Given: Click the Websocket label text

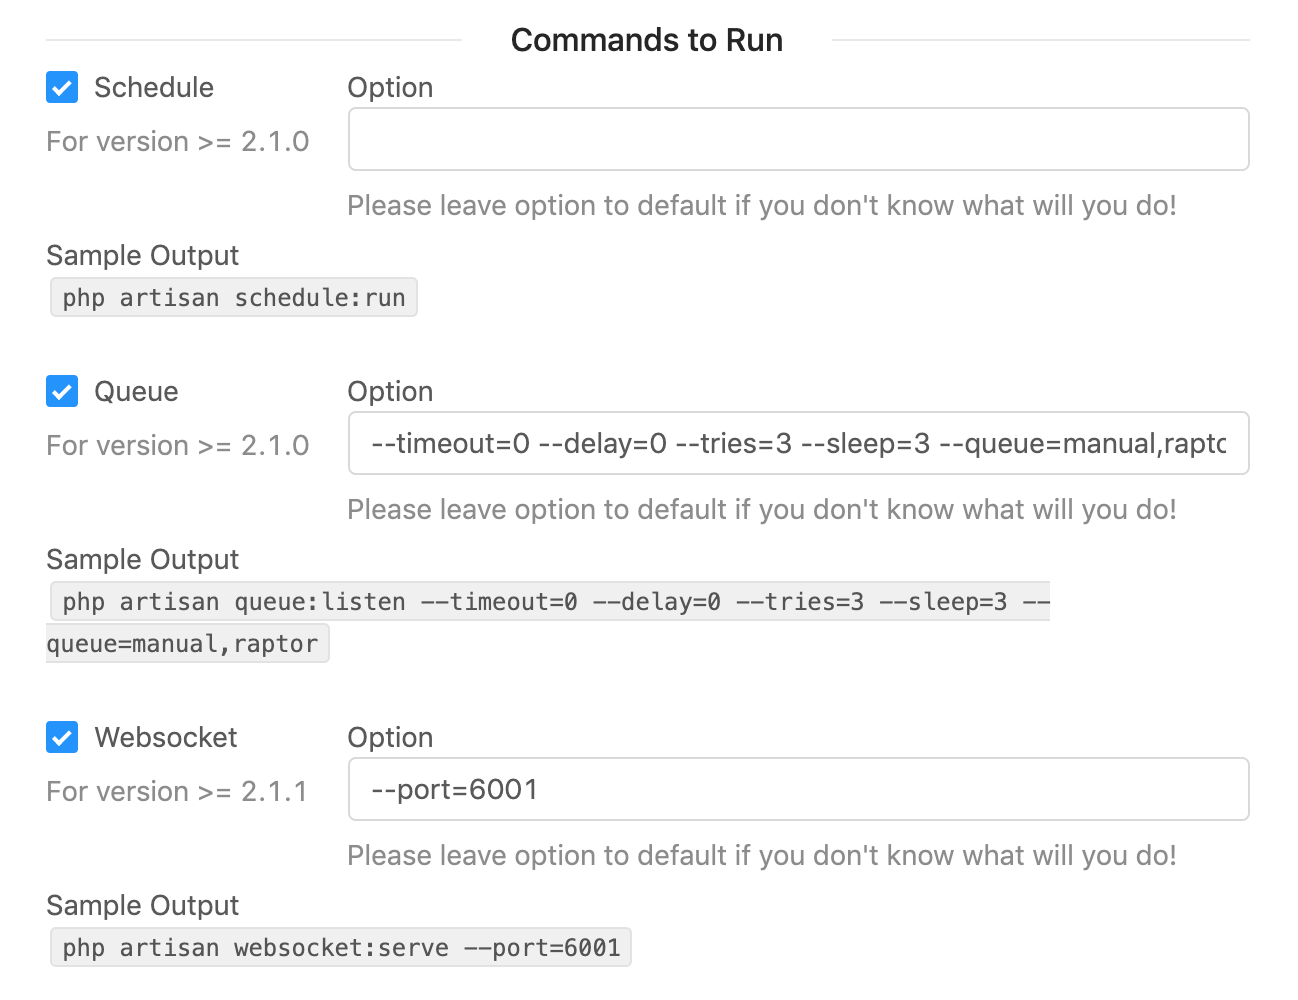Looking at the screenshot, I should click(165, 737).
